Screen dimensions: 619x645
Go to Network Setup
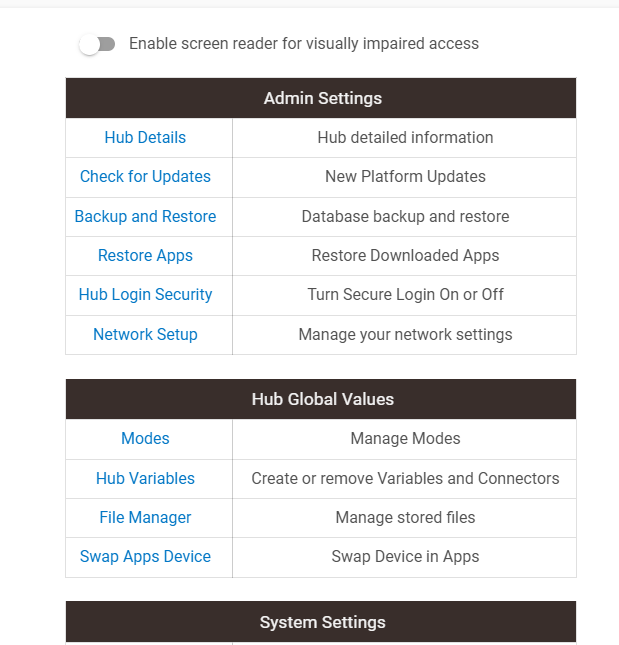pos(145,334)
